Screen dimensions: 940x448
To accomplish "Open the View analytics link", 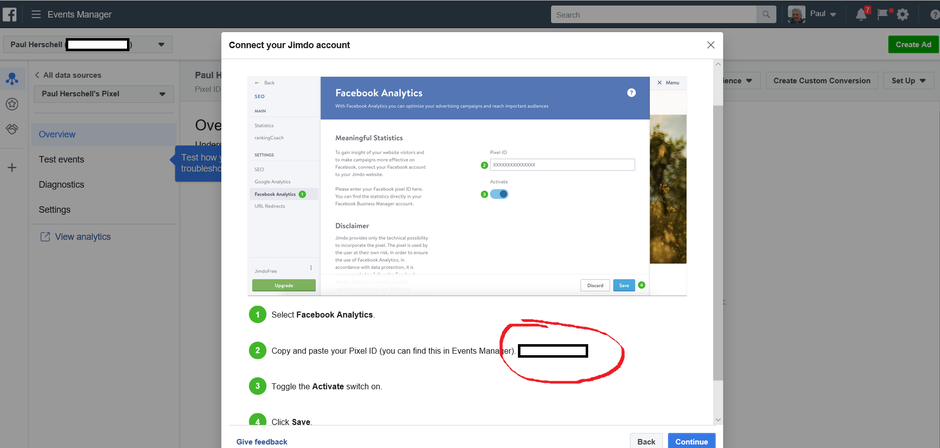I will pos(83,237).
